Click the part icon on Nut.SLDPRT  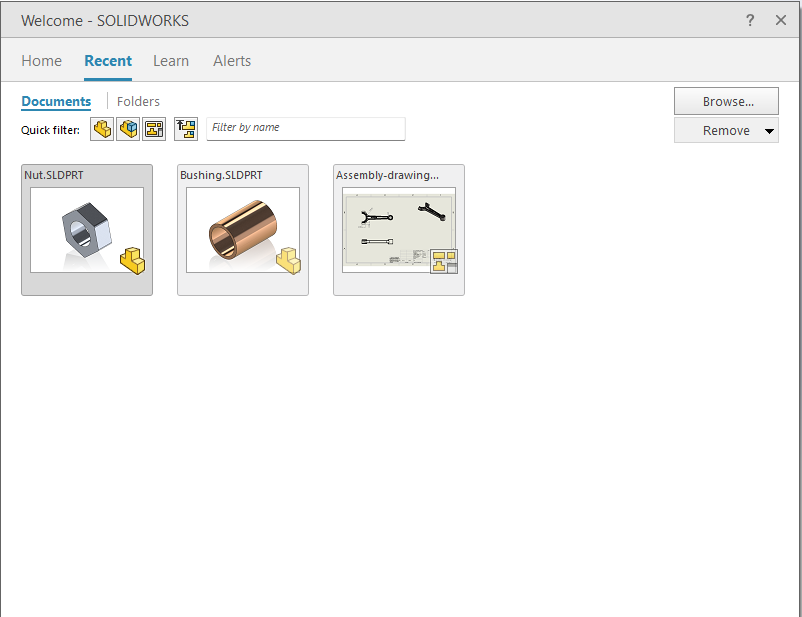(132, 260)
